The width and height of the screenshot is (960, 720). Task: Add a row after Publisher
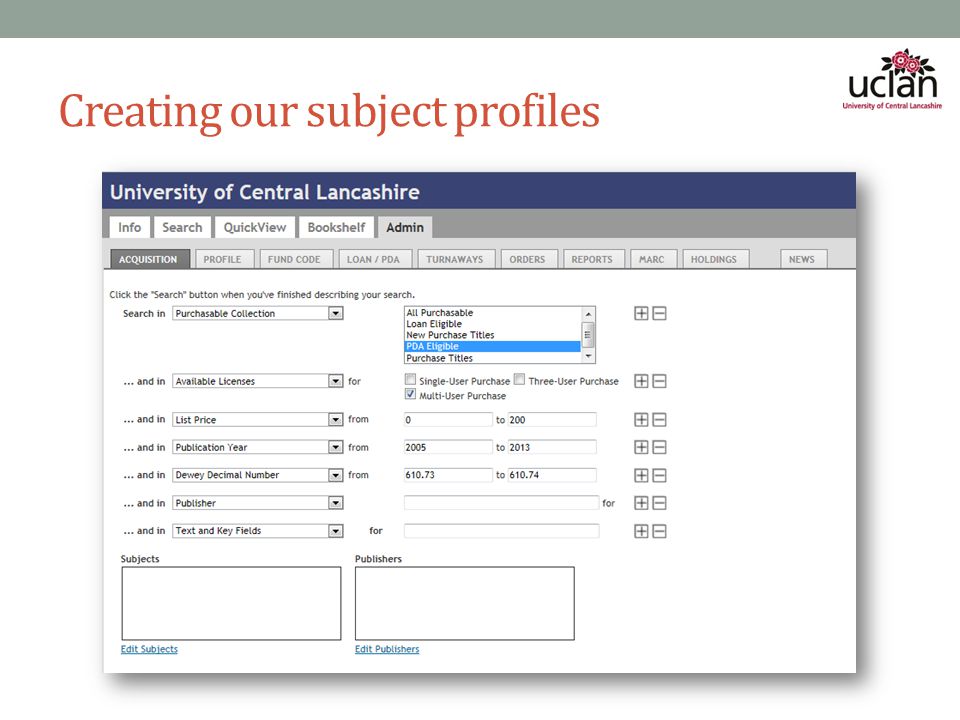point(641,503)
